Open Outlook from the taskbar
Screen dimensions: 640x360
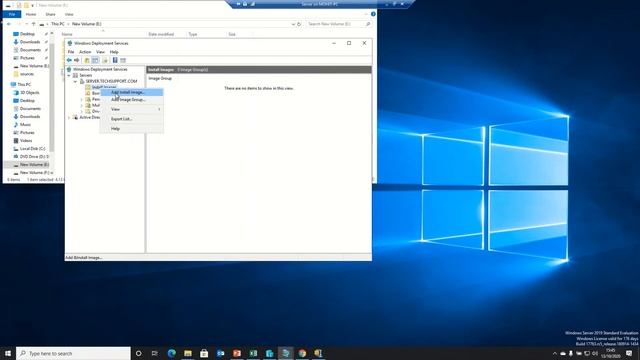point(220,353)
